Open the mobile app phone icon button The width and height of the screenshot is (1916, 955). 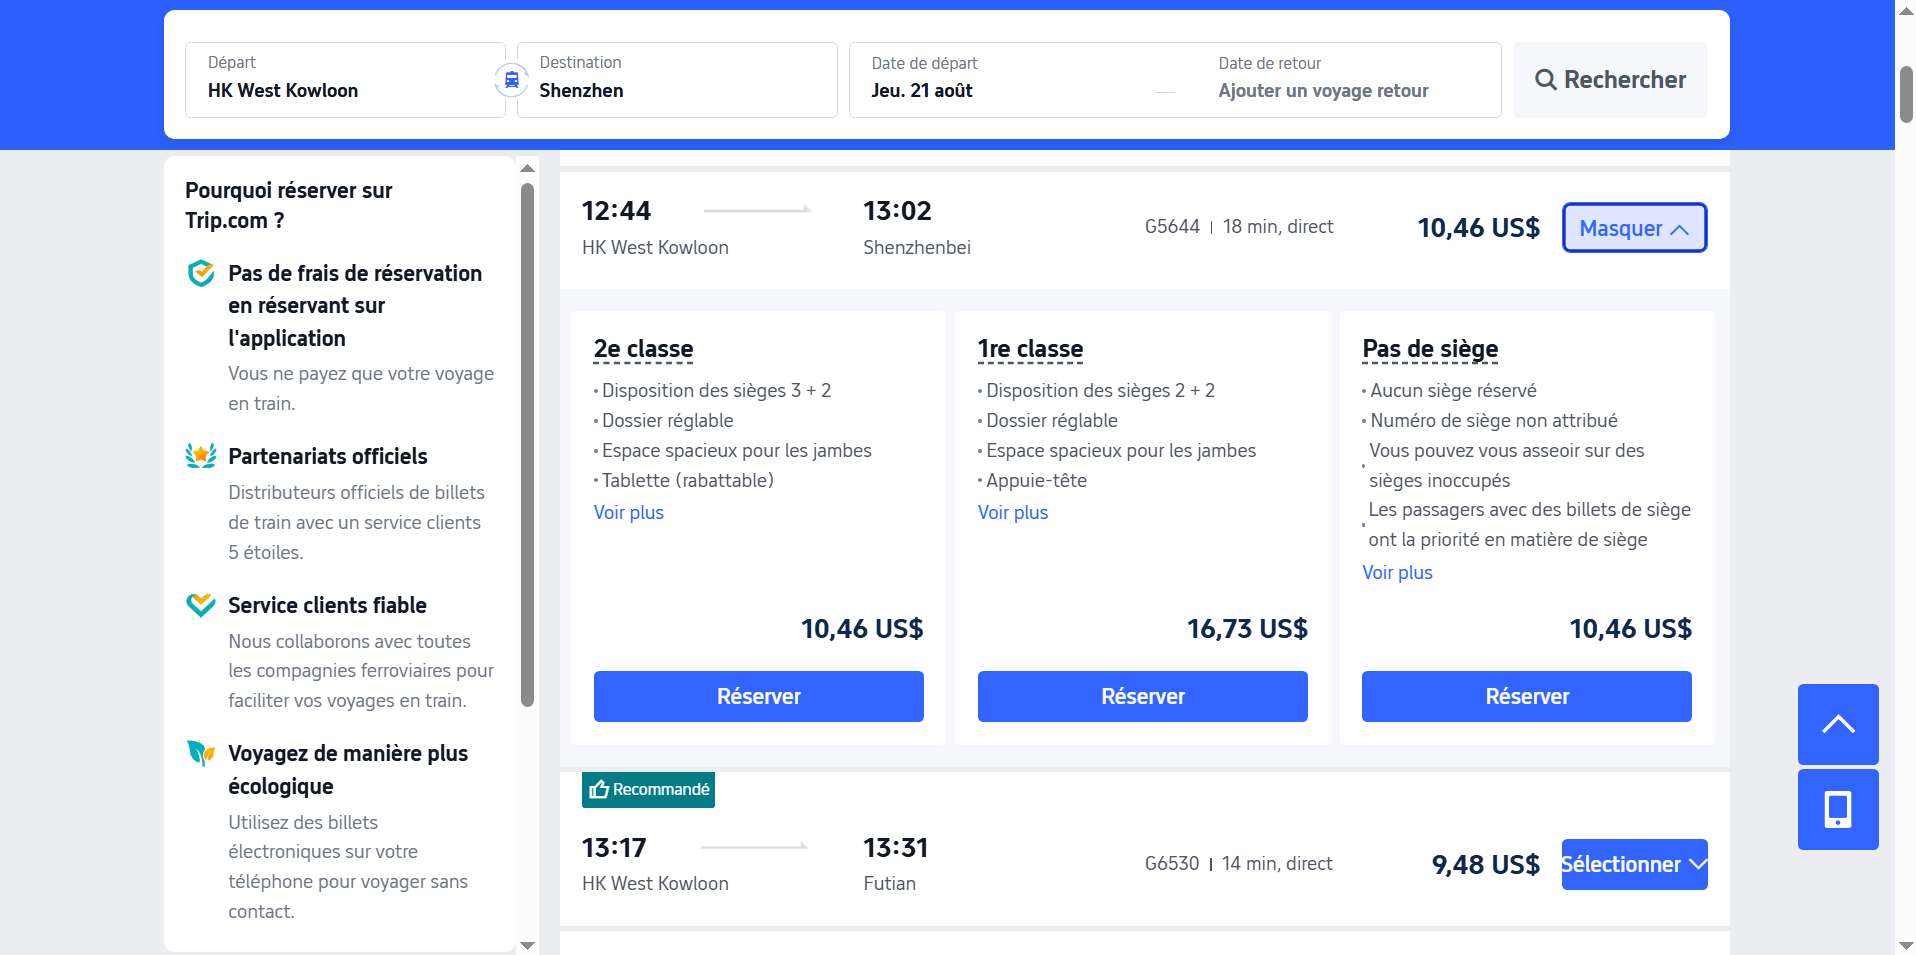(1838, 809)
